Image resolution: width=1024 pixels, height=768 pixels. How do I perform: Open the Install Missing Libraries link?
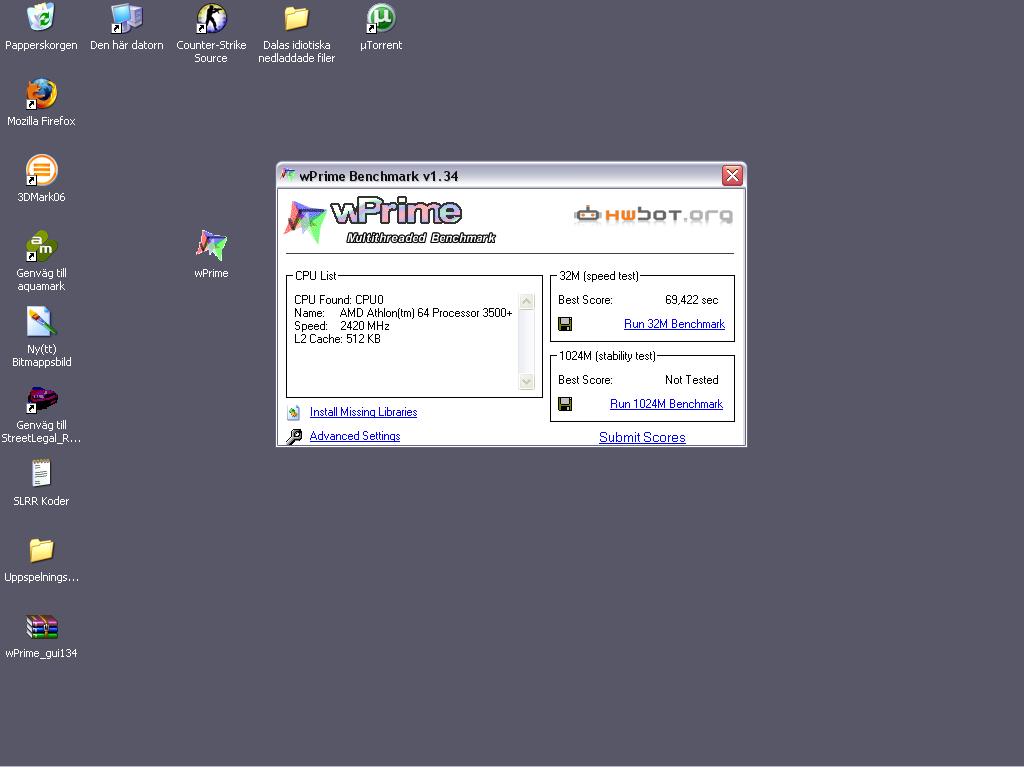363,412
